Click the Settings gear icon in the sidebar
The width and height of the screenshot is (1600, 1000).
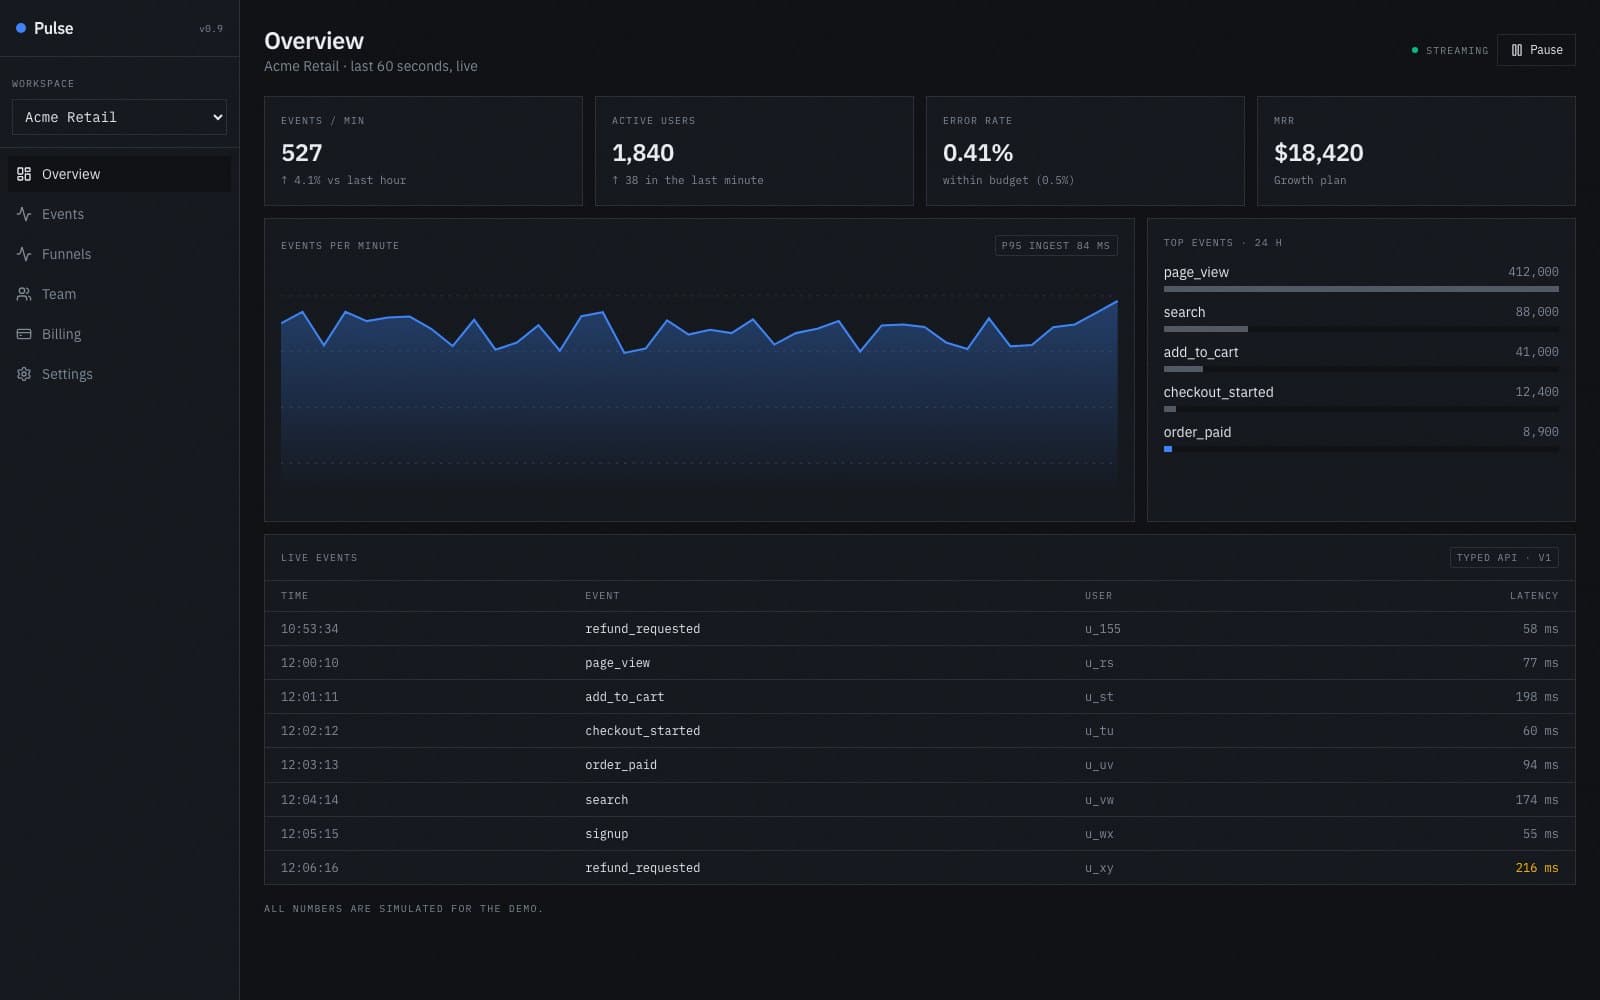click(24, 374)
